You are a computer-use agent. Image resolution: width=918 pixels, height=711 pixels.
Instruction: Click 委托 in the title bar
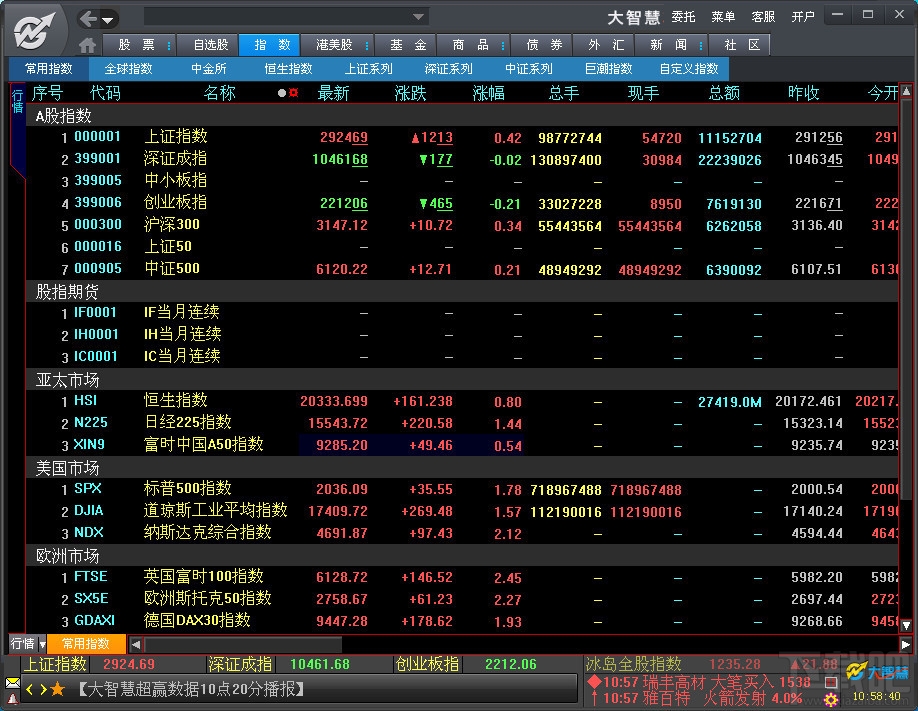point(683,17)
